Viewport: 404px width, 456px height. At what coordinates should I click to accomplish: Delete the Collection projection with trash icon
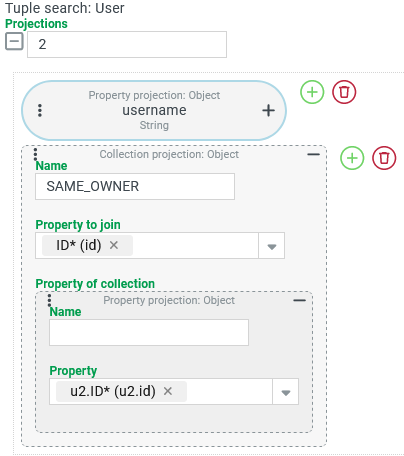(x=384, y=158)
